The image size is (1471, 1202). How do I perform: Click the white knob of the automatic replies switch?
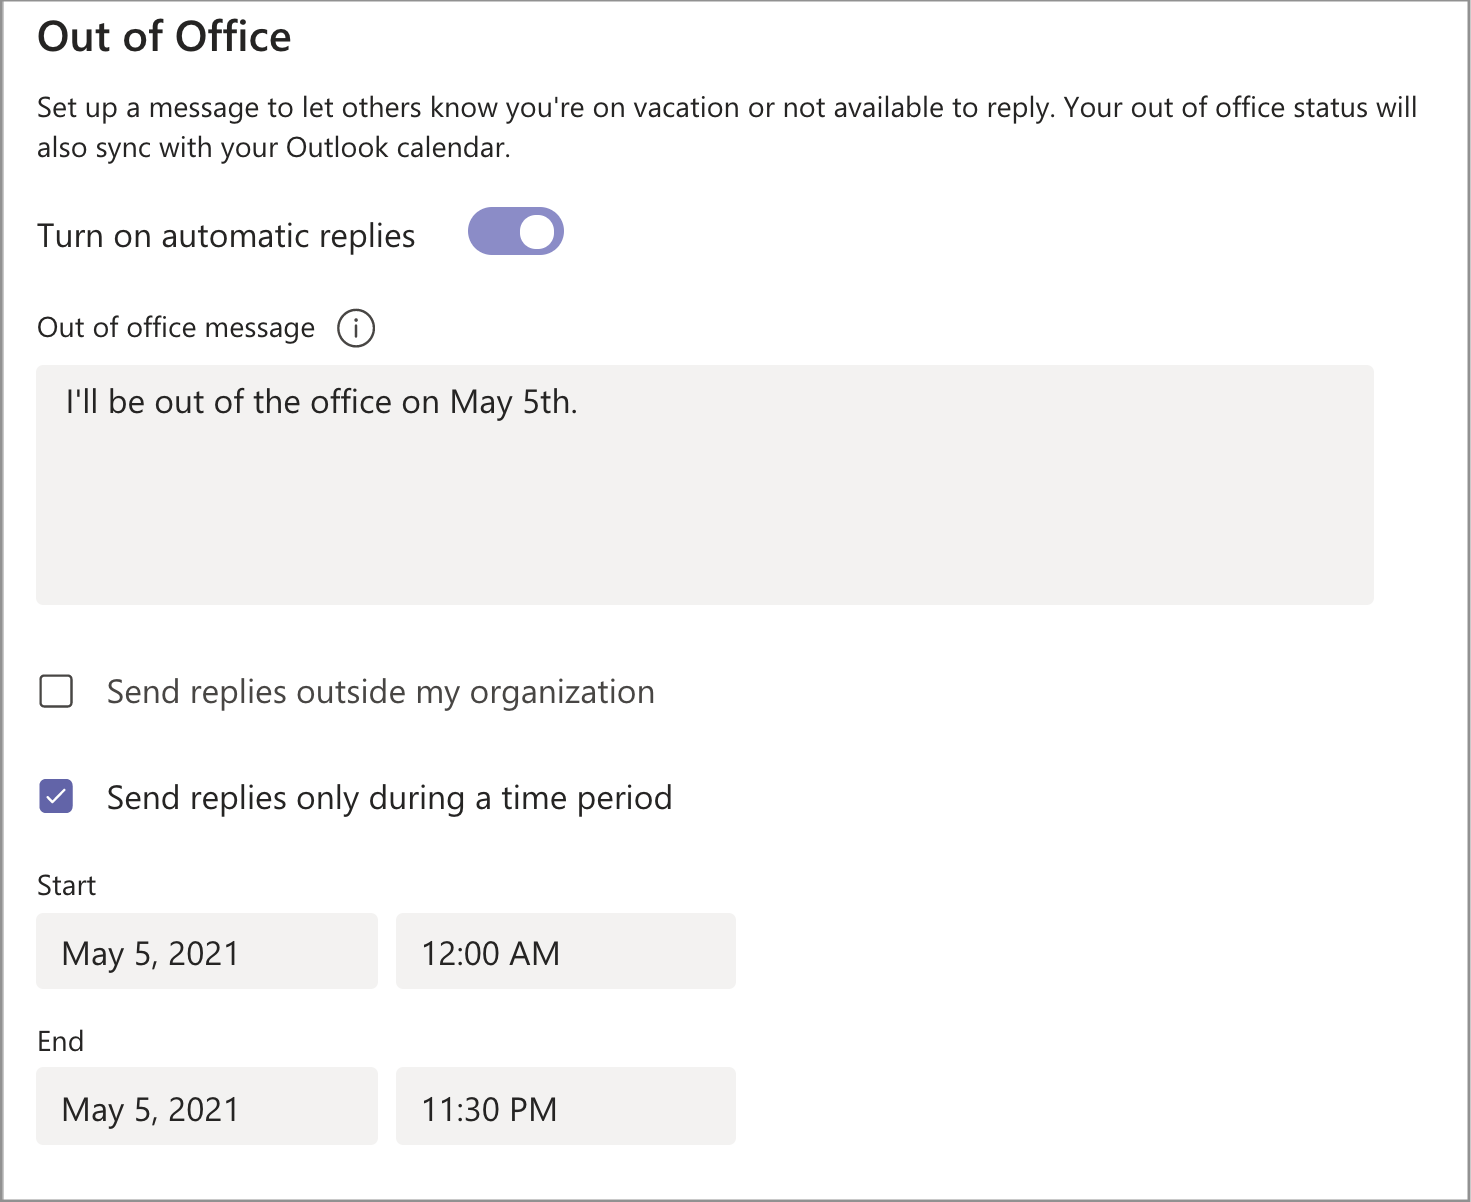point(537,232)
